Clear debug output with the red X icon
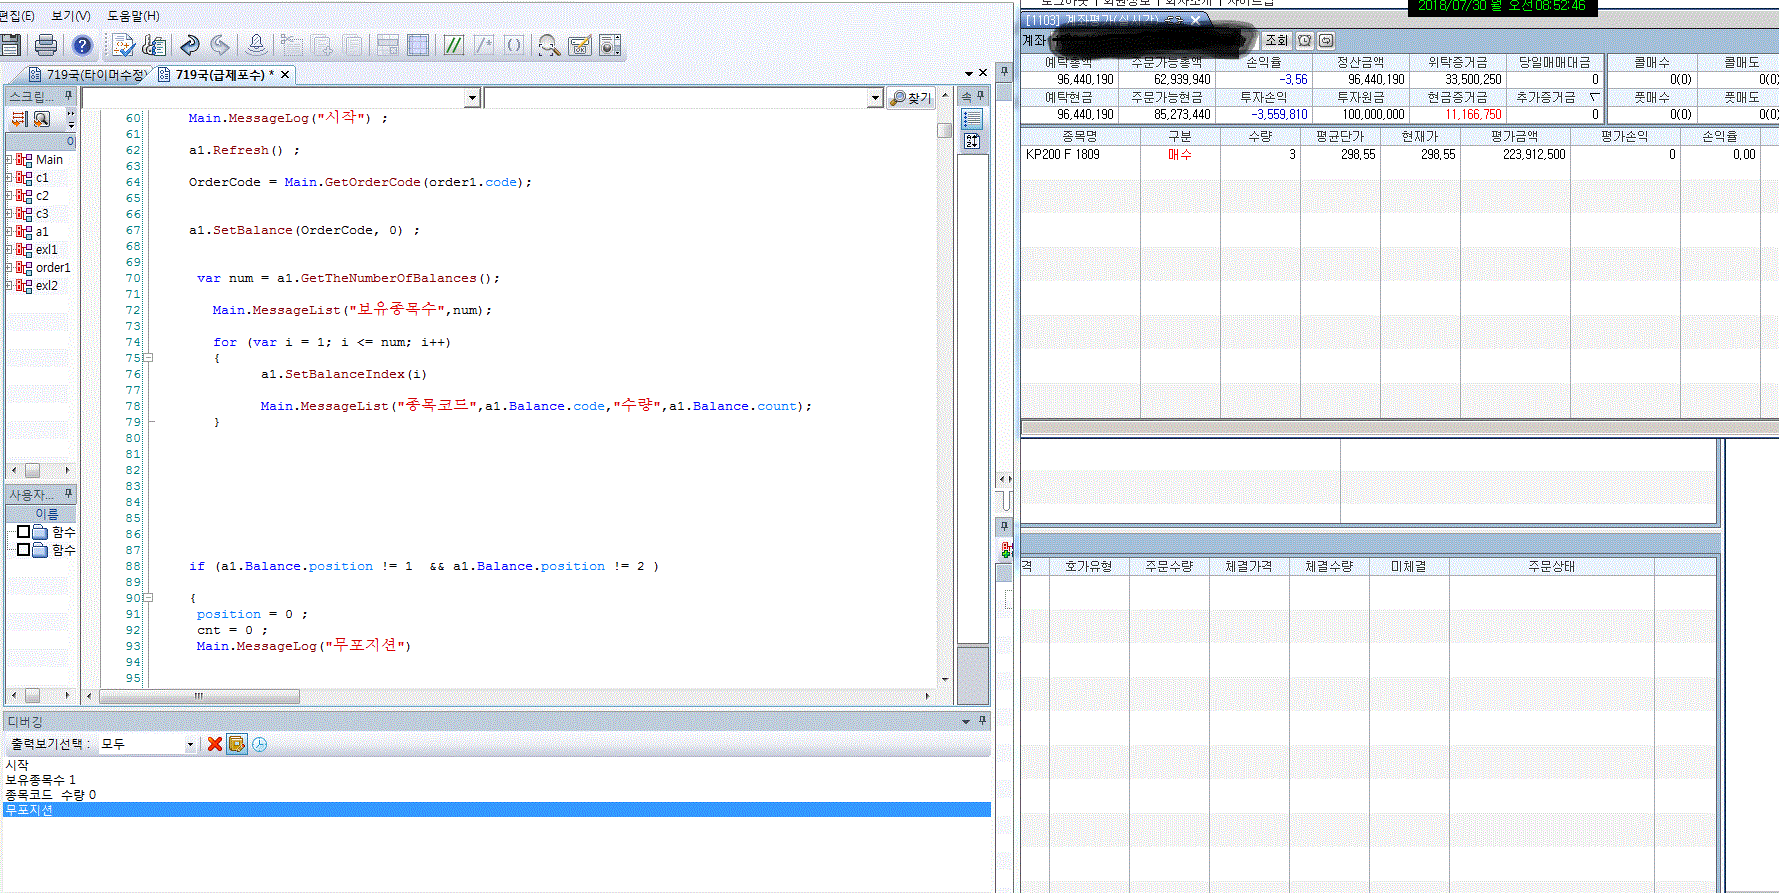 coord(214,744)
